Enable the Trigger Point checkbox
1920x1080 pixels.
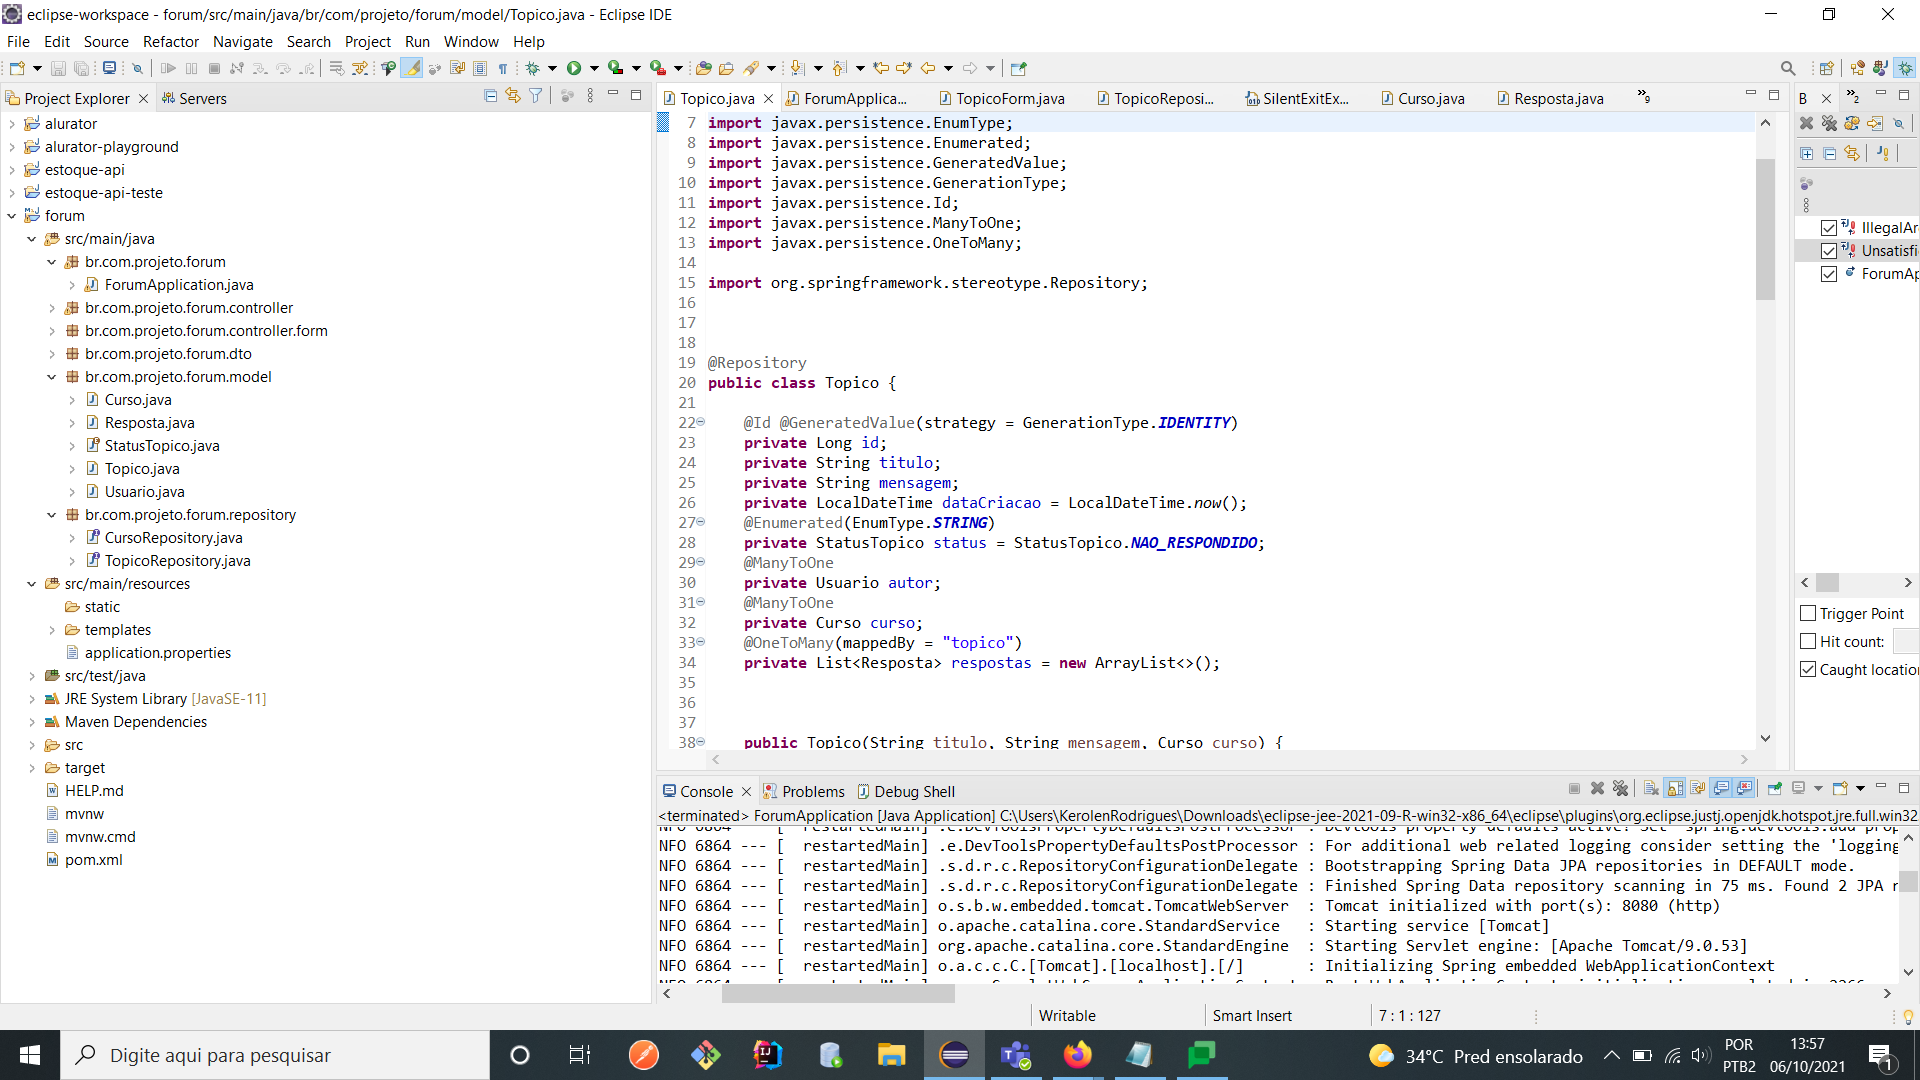point(1808,613)
